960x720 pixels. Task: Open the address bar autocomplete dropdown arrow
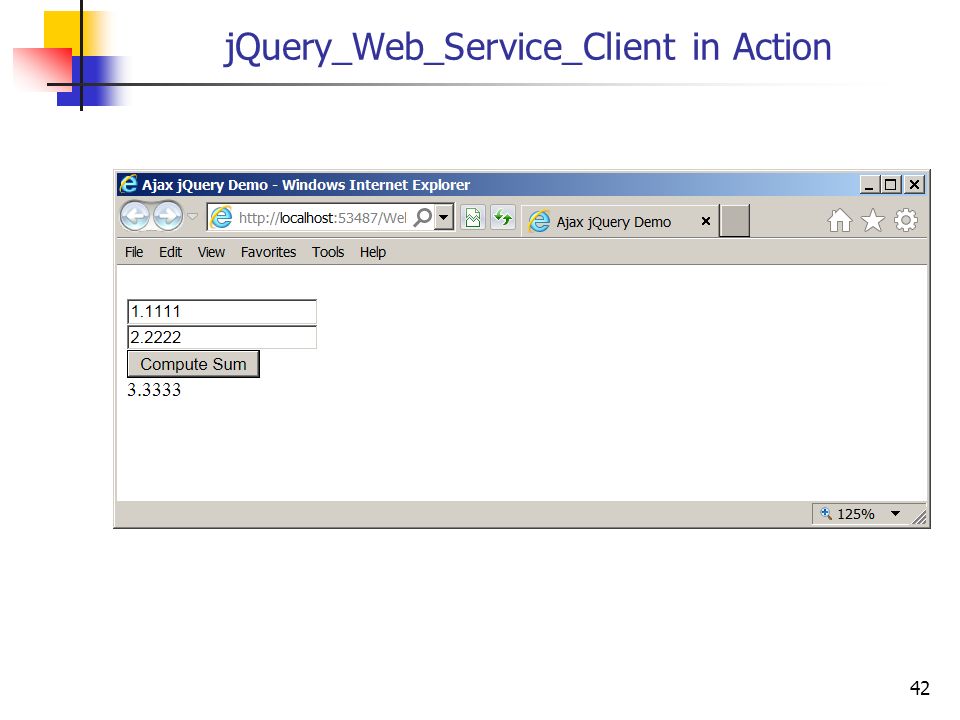444,217
